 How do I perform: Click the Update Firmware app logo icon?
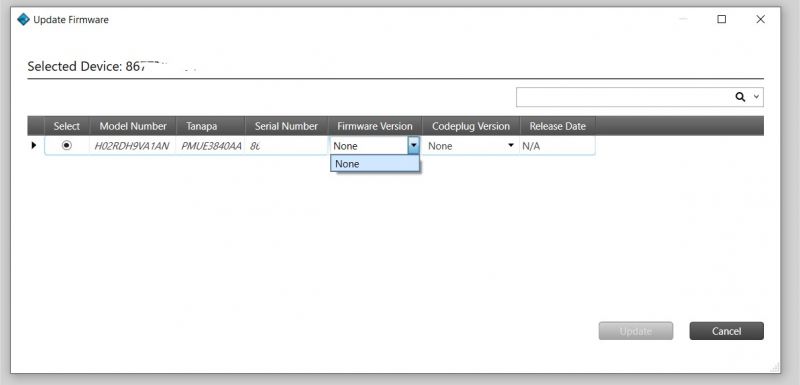click(23, 20)
